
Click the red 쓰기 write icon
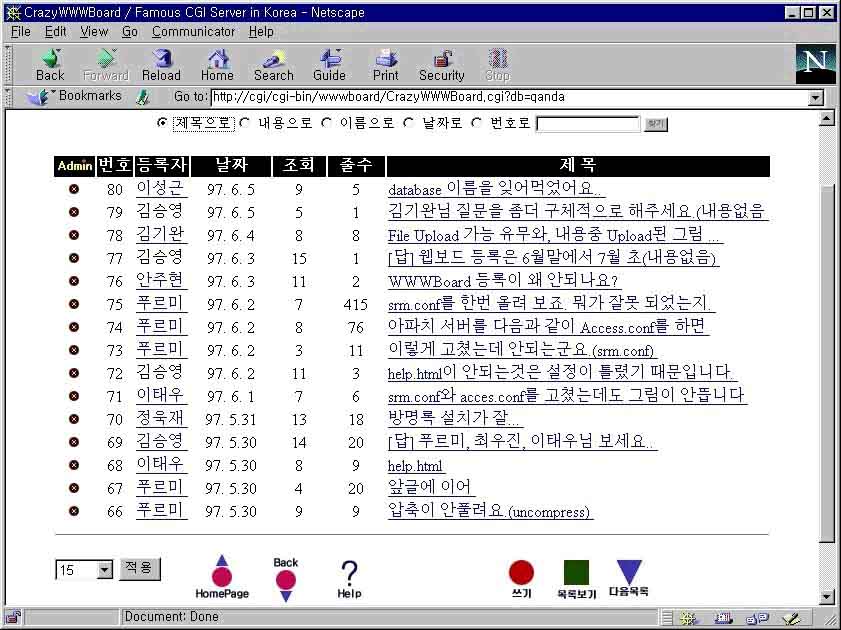(x=521, y=579)
